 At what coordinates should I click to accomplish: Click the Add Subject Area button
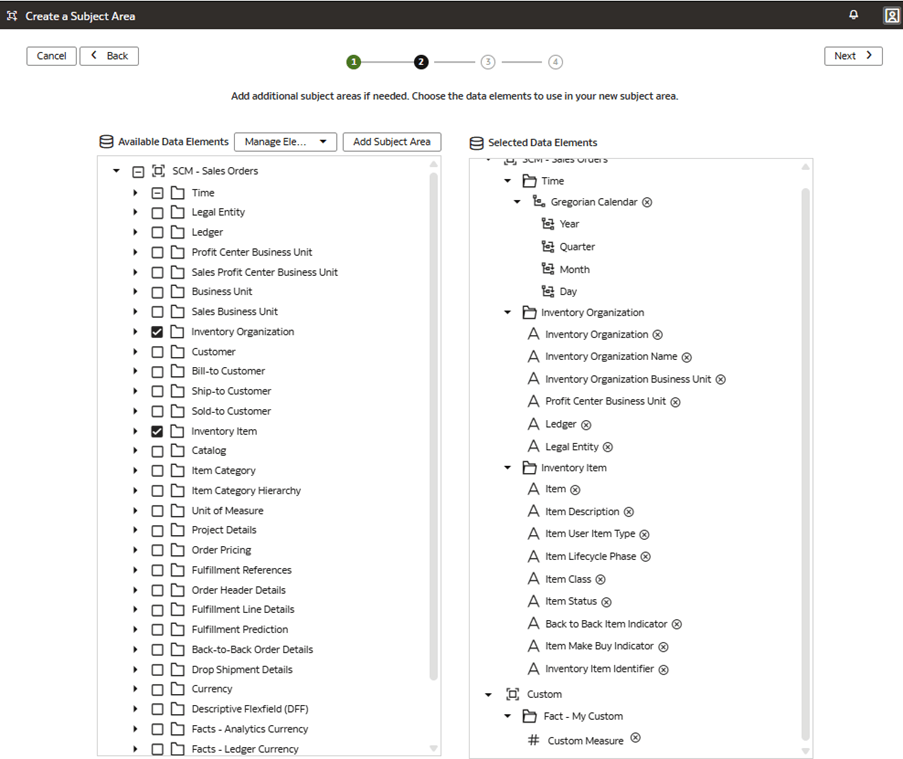pos(391,141)
